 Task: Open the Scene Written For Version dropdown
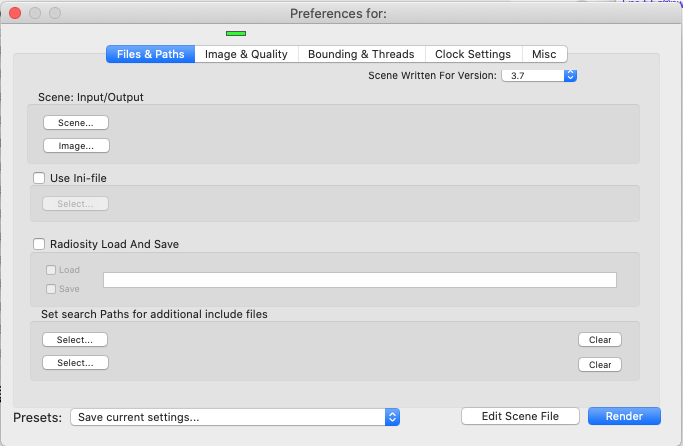(539, 75)
